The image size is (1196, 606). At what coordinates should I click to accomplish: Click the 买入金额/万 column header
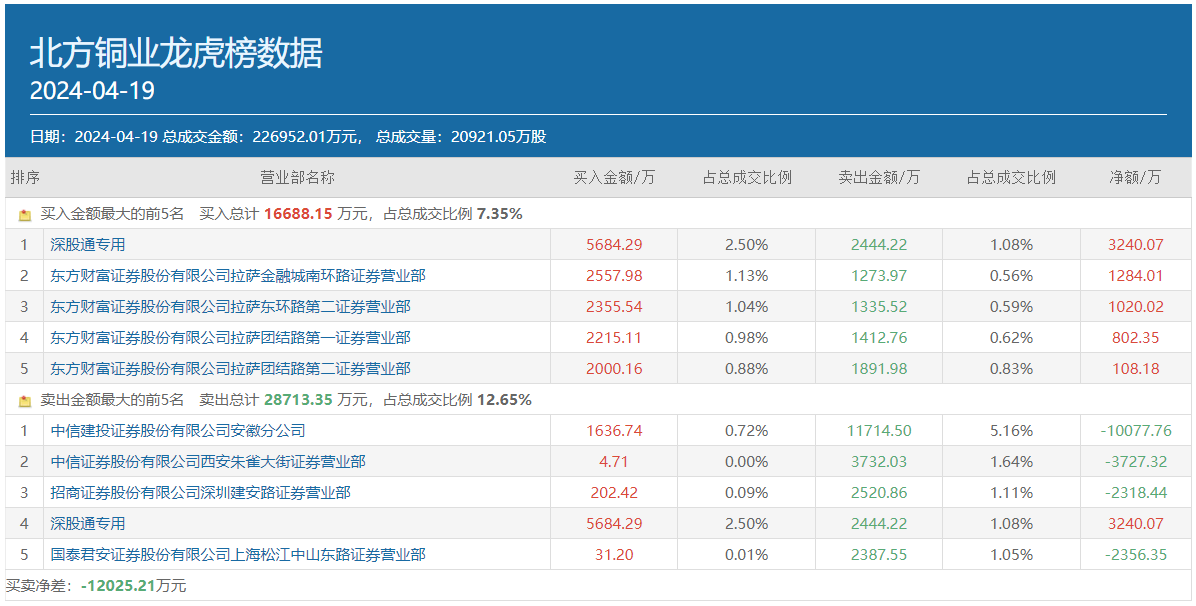pos(613,177)
